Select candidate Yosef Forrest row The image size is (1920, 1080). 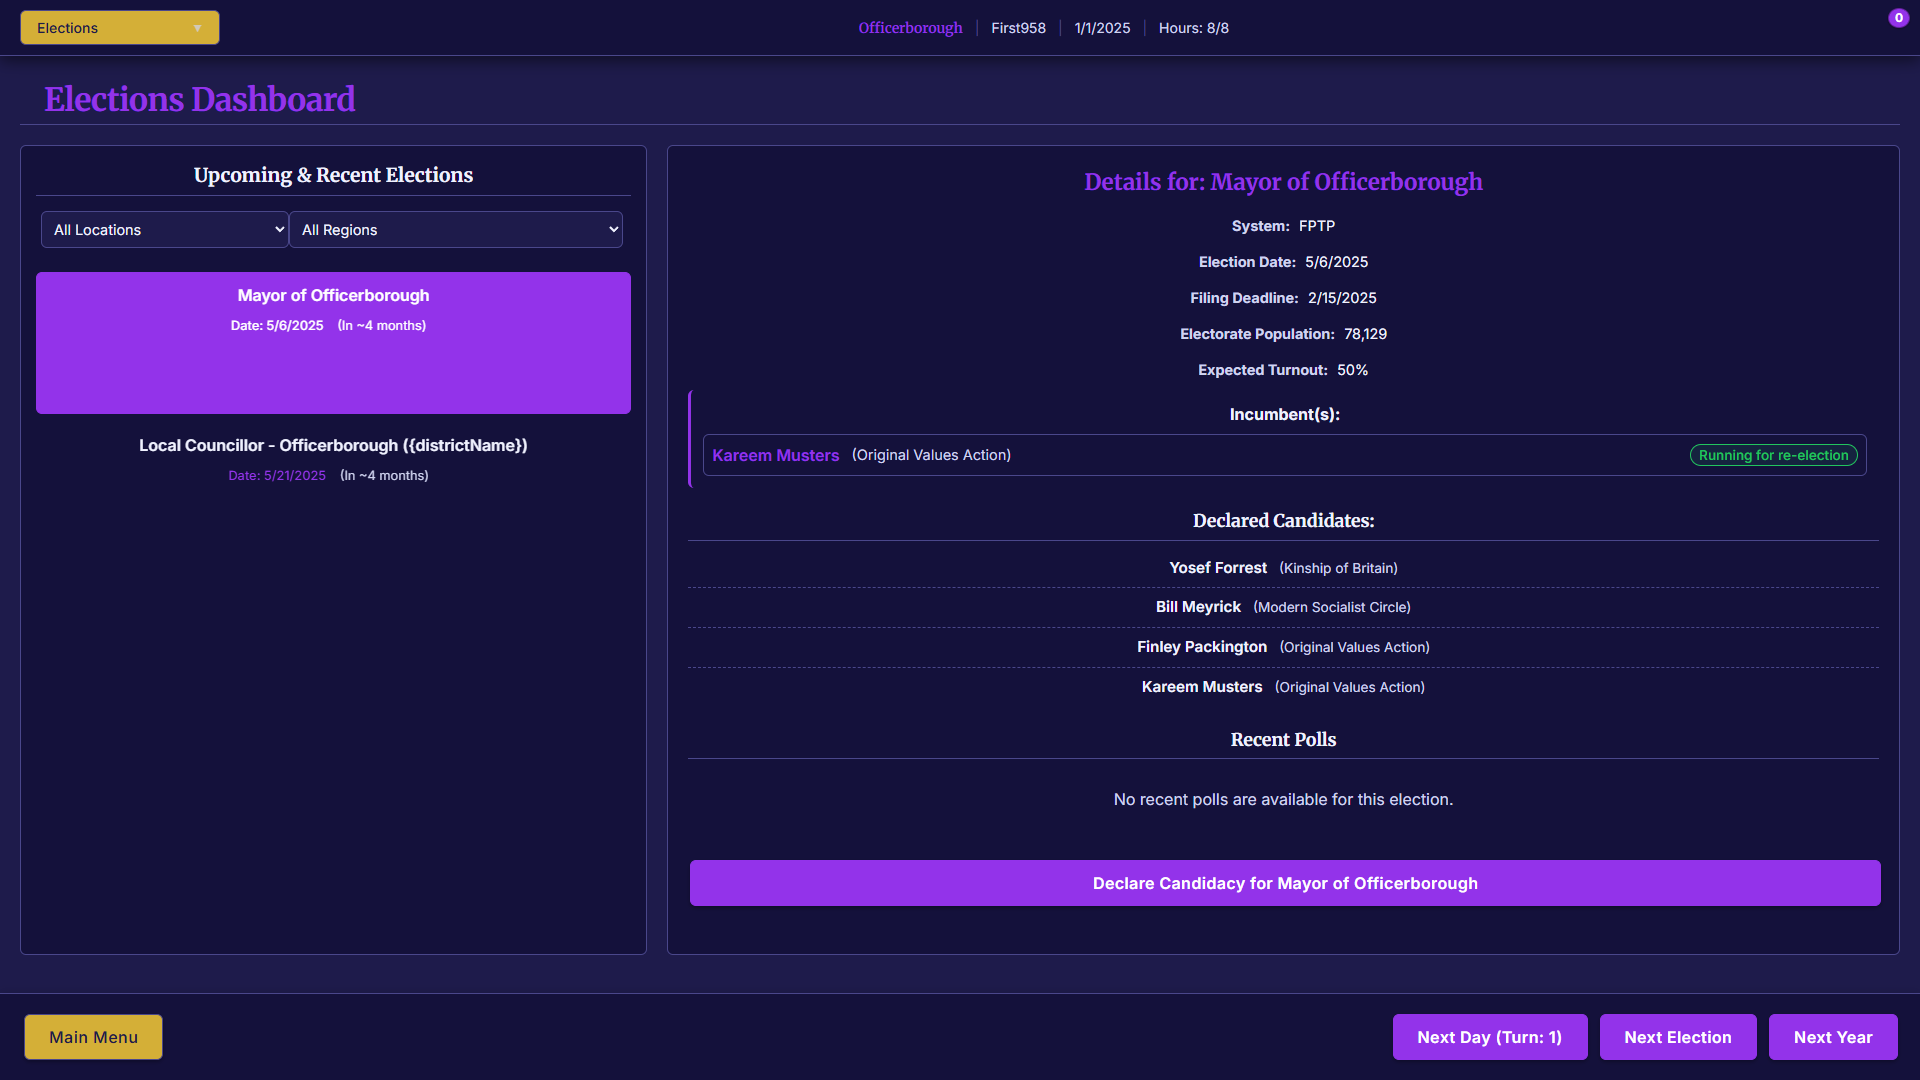tap(1283, 568)
